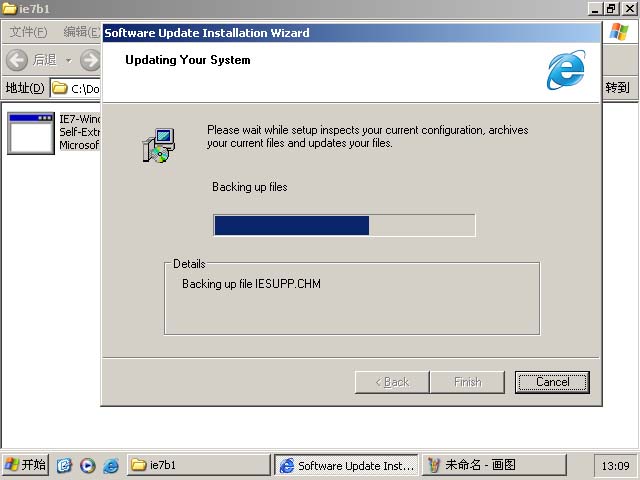This screenshot has width=640, height=480.
Task: Click the Windows flag logo in Explorer
Action: 619,32
